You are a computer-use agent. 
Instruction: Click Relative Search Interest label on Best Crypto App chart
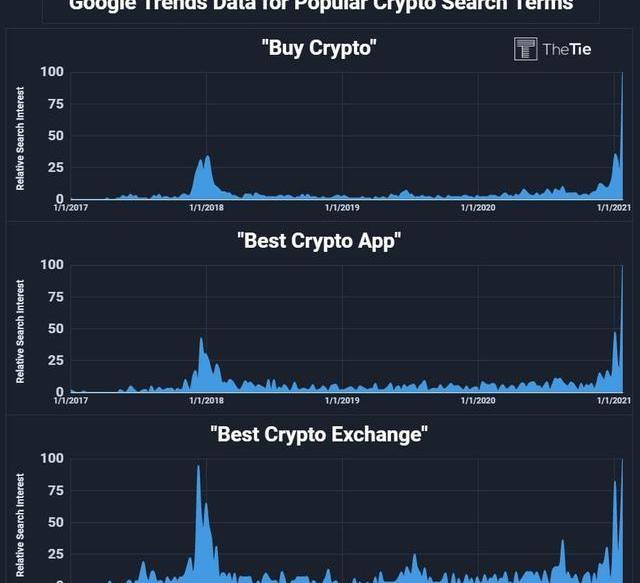pos(21,331)
